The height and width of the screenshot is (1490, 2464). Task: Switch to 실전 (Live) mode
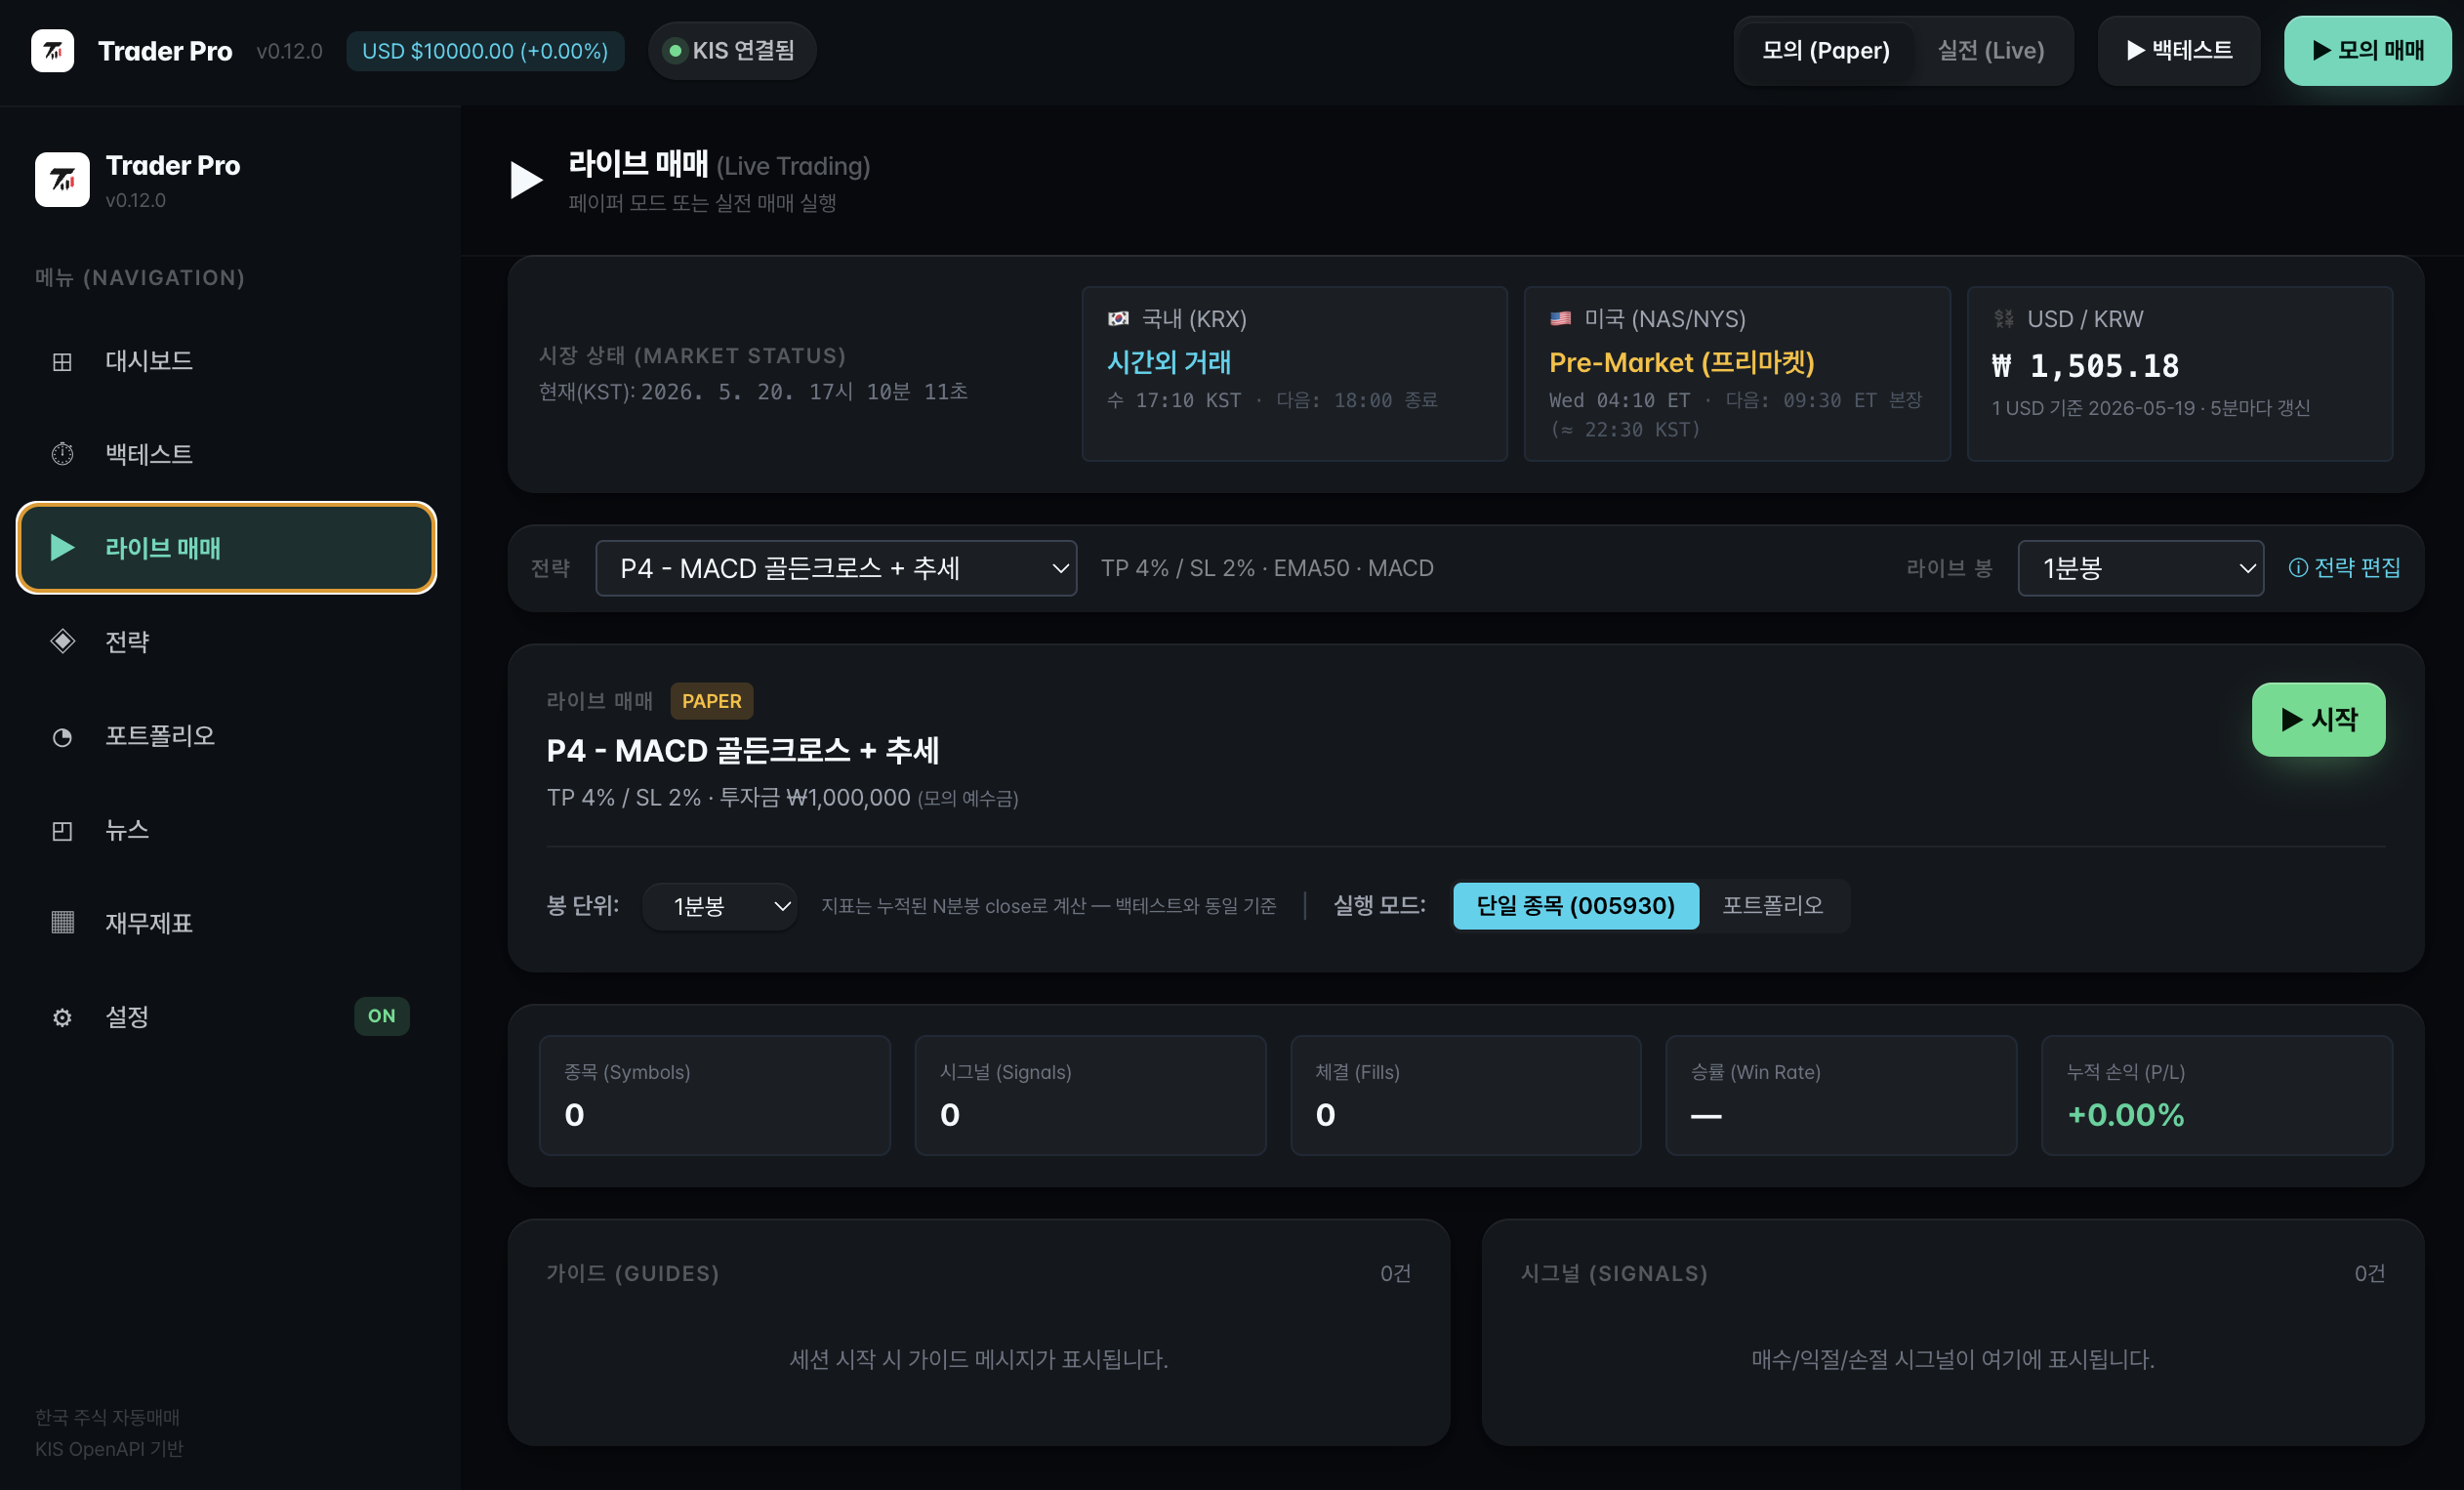pyautogui.click(x=1990, y=51)
